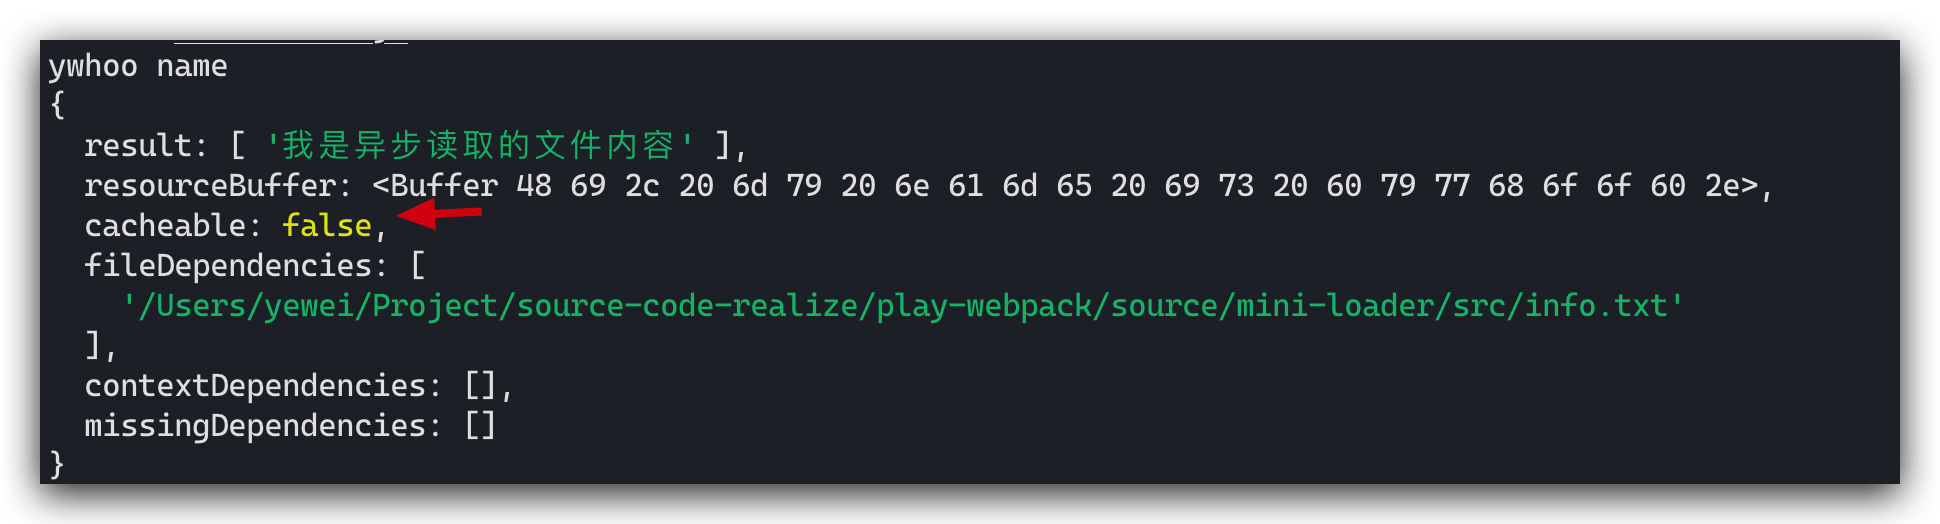Click the green Chinese result string
Viewport: 1940px width, 524px height.
pos(479,146)
